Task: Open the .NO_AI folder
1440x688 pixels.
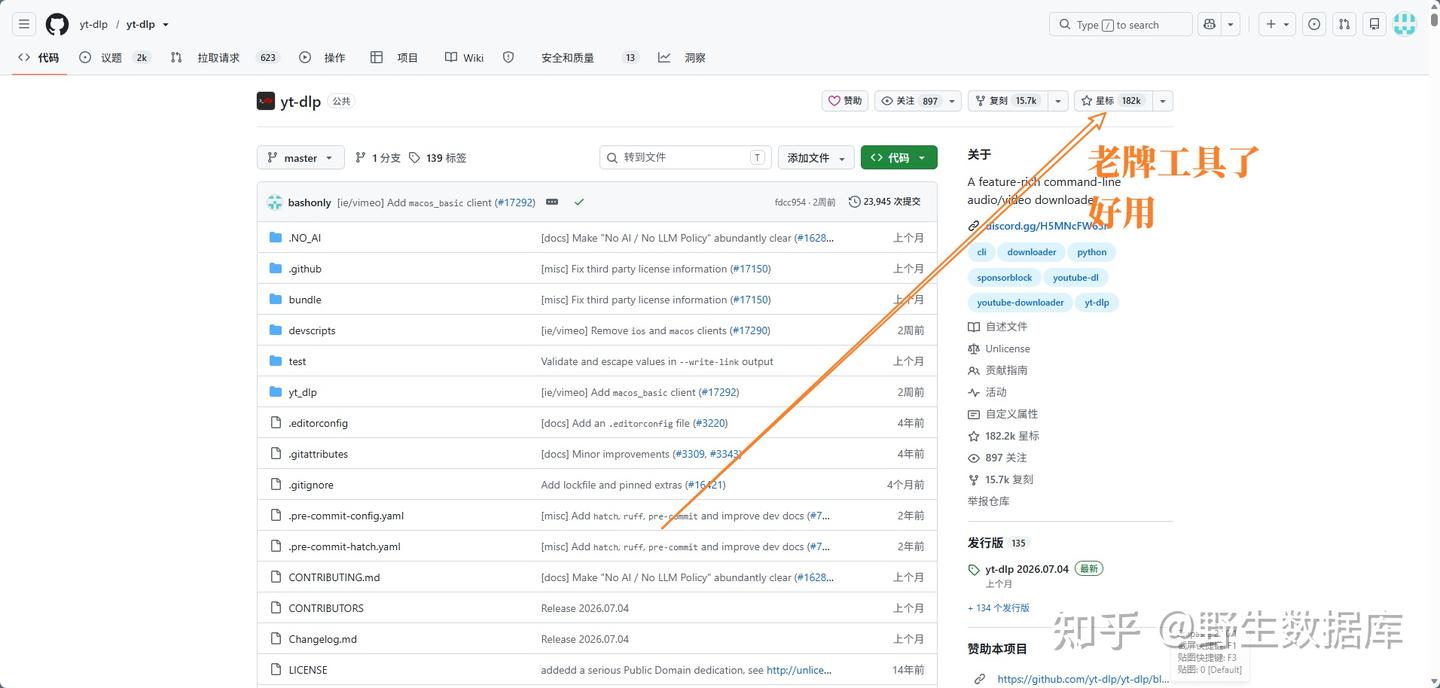Action: pos(305,238)
